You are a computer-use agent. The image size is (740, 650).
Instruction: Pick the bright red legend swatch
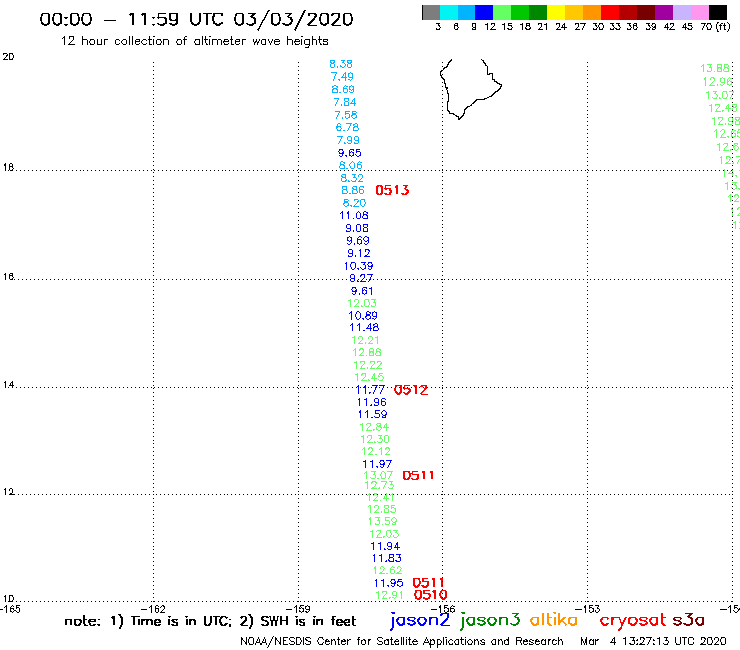click(x=610, y=12)
